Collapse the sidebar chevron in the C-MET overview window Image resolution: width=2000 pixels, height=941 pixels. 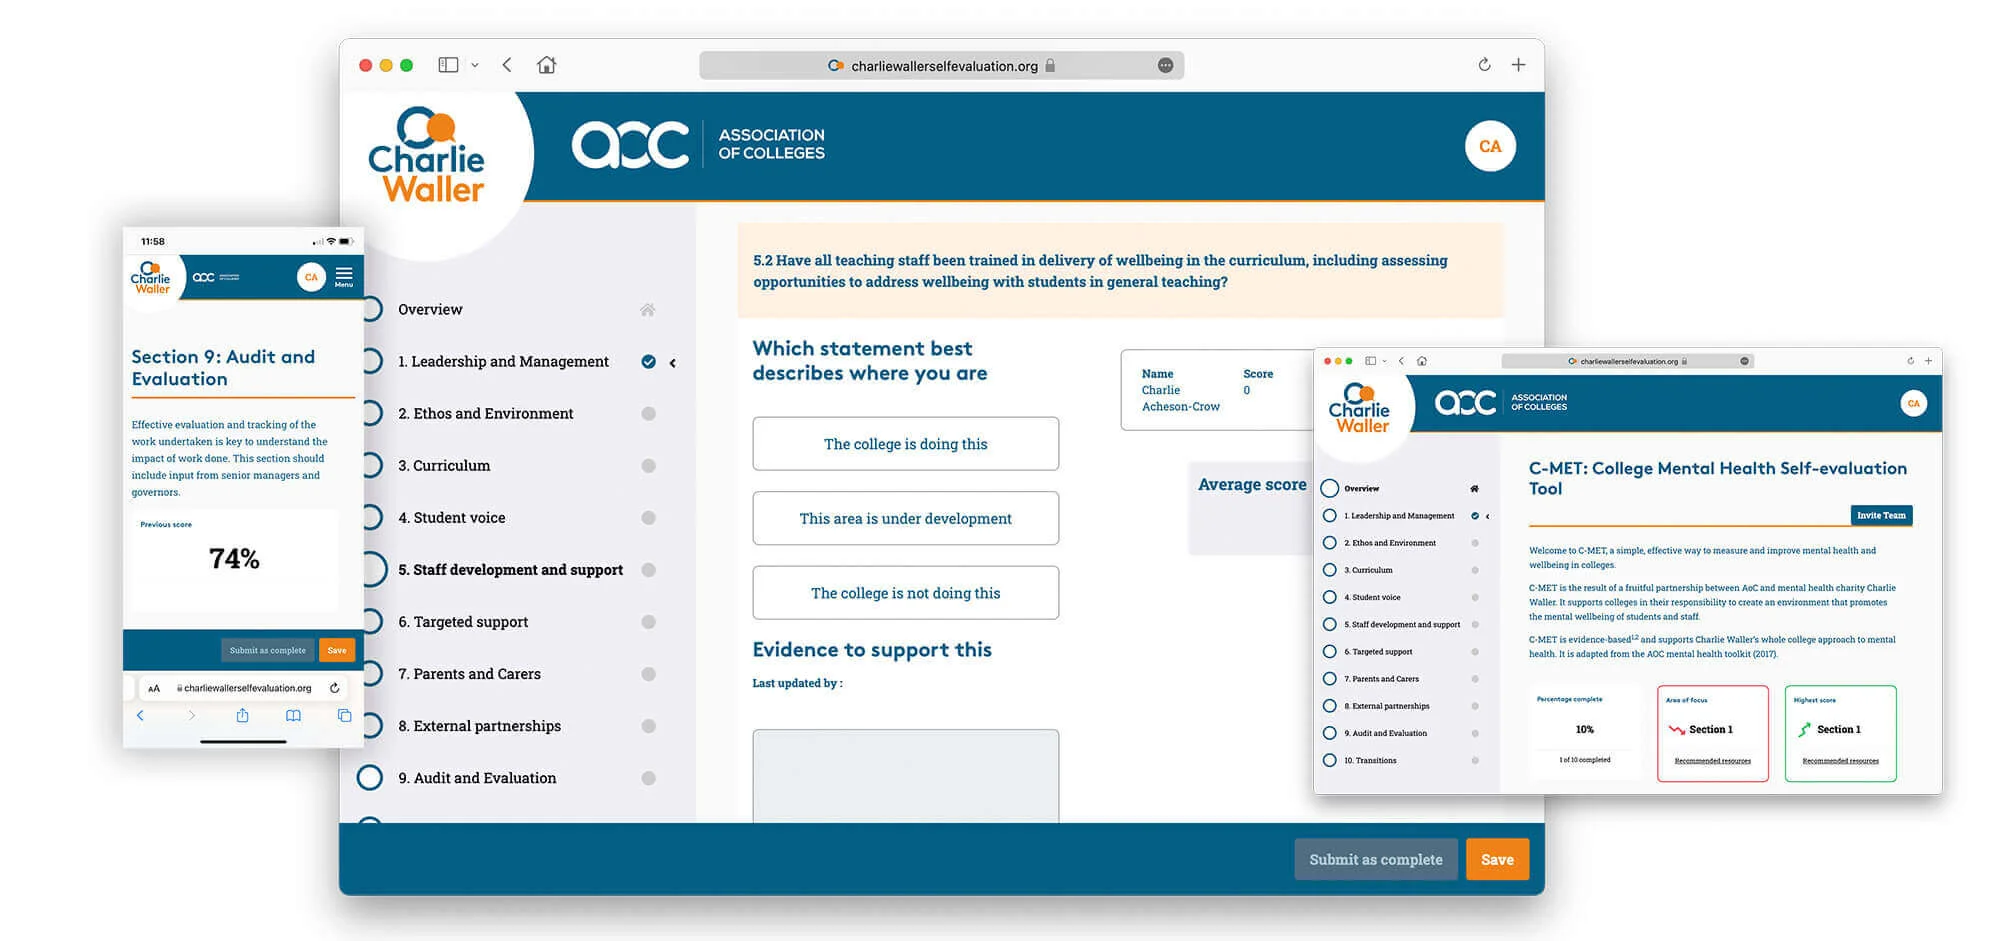(1488, 516)
